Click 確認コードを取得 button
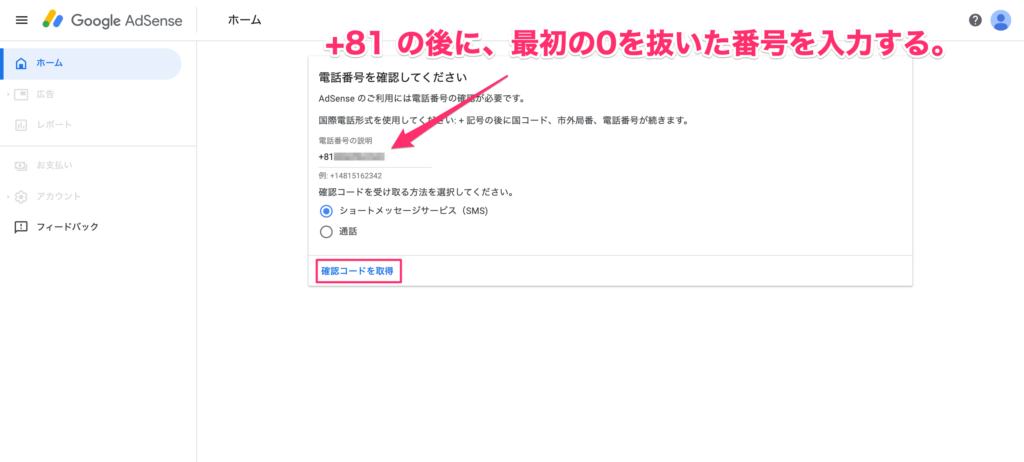1024x462 pixels. [358, 271]
